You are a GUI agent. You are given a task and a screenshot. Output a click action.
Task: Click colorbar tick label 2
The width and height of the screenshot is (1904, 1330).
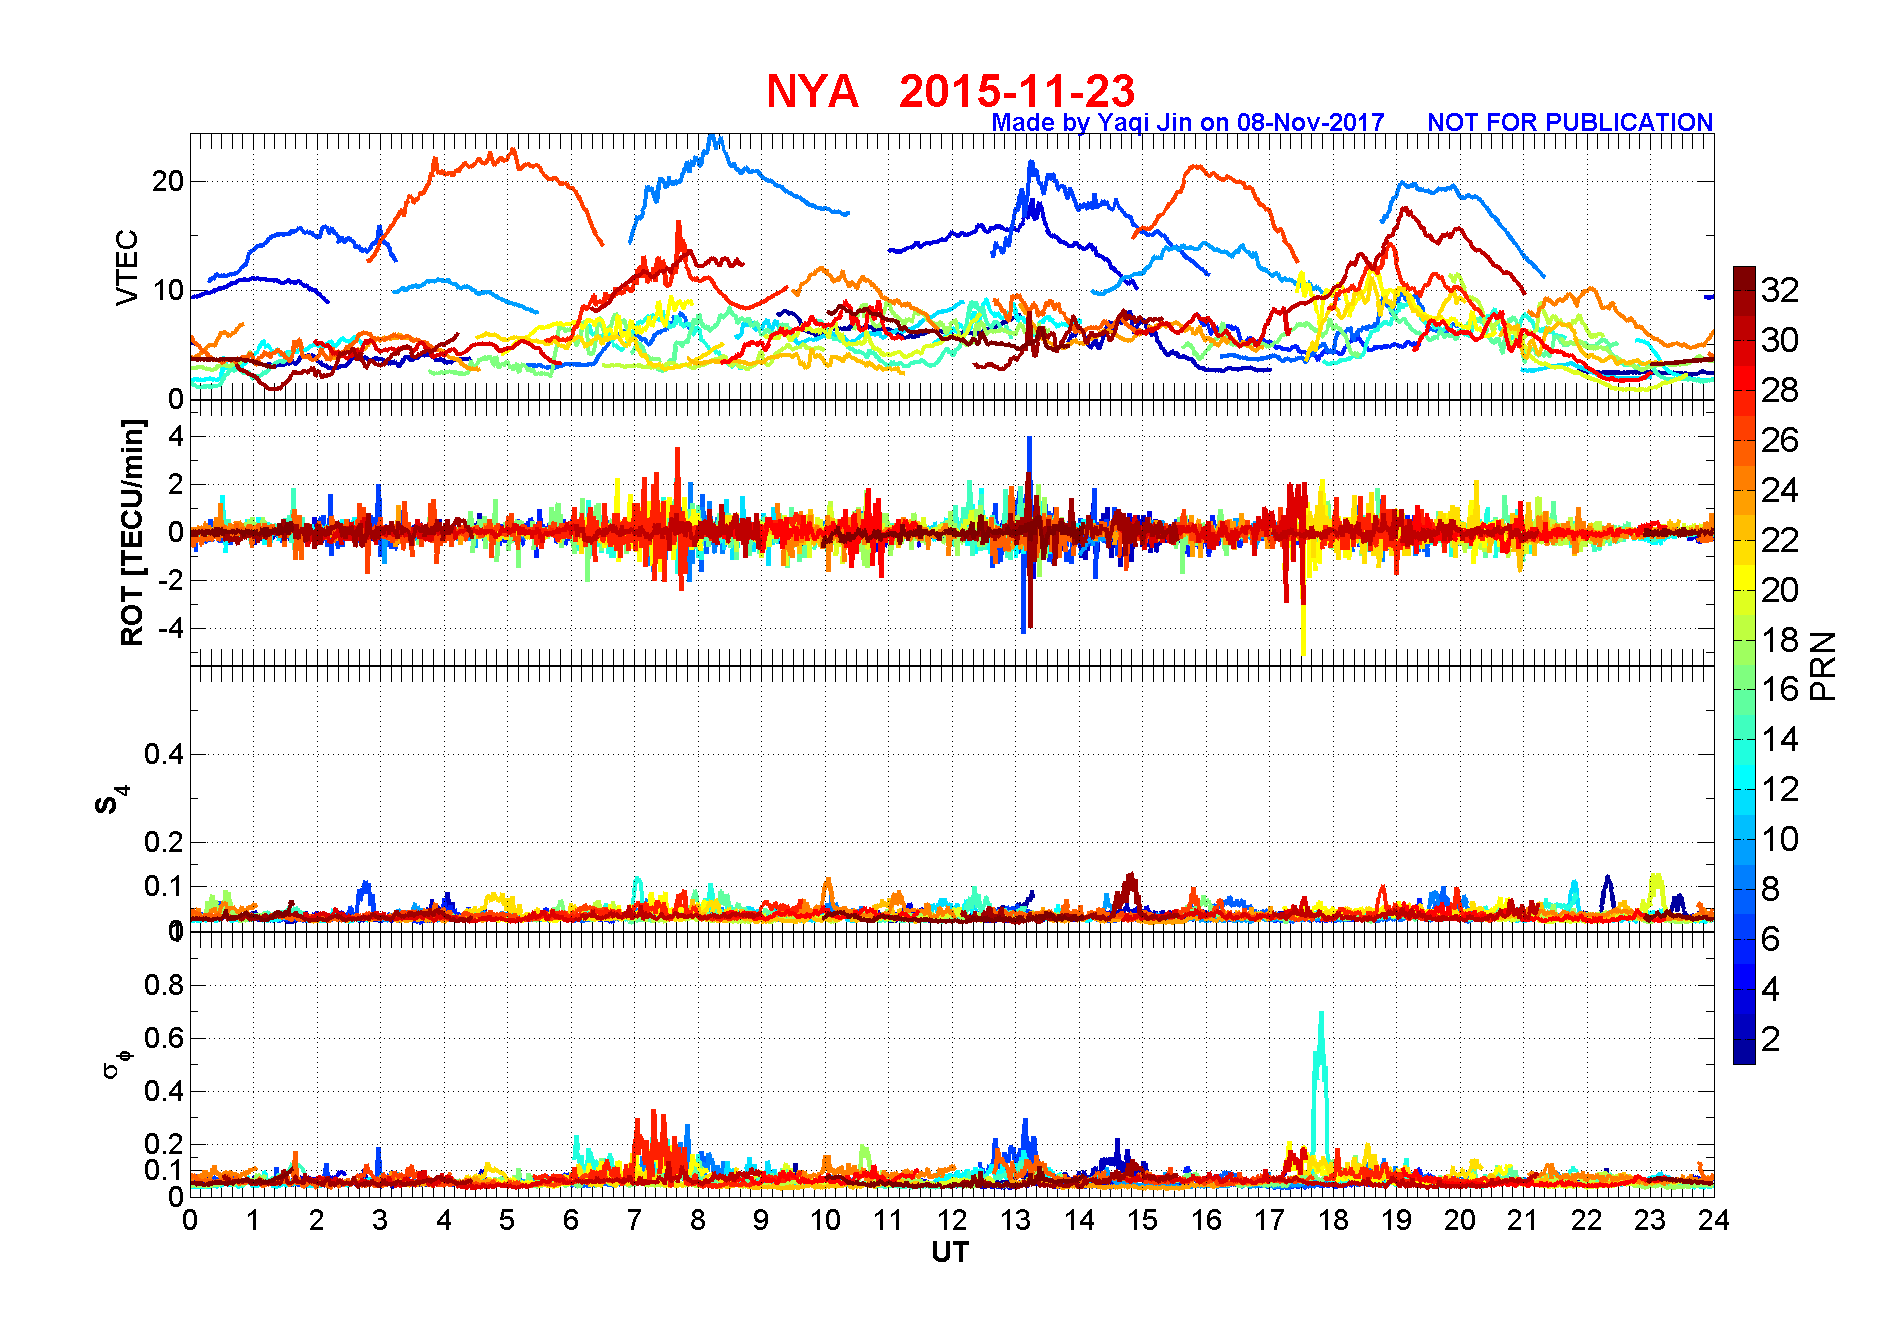[1771, 1039]
